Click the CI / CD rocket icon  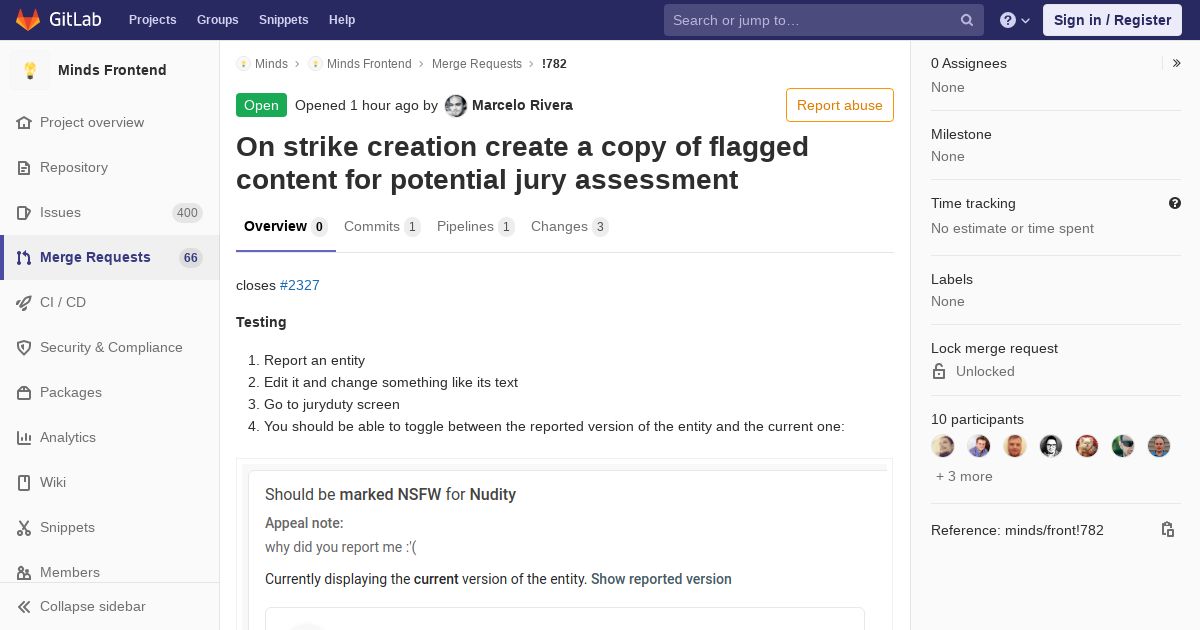(x=24, y=302)
